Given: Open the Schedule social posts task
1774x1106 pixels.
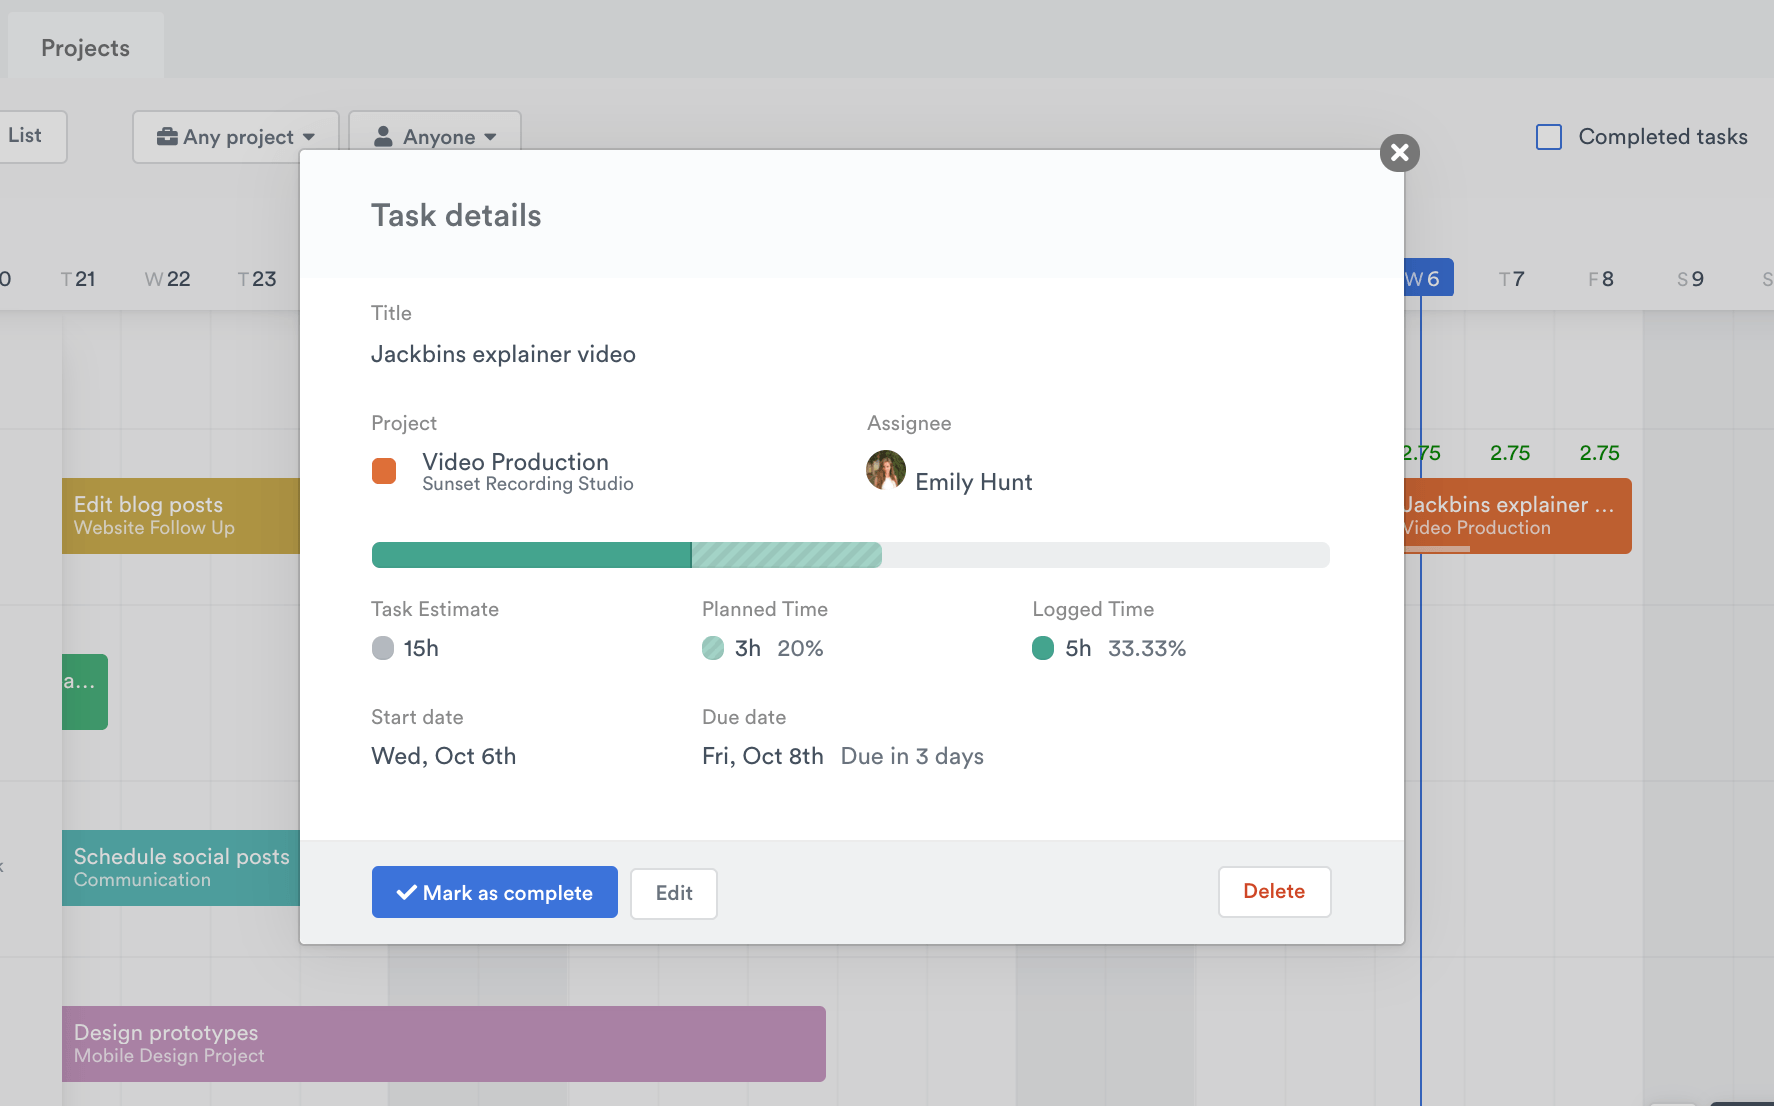Looking at the screenshot, I should [180, 867].
